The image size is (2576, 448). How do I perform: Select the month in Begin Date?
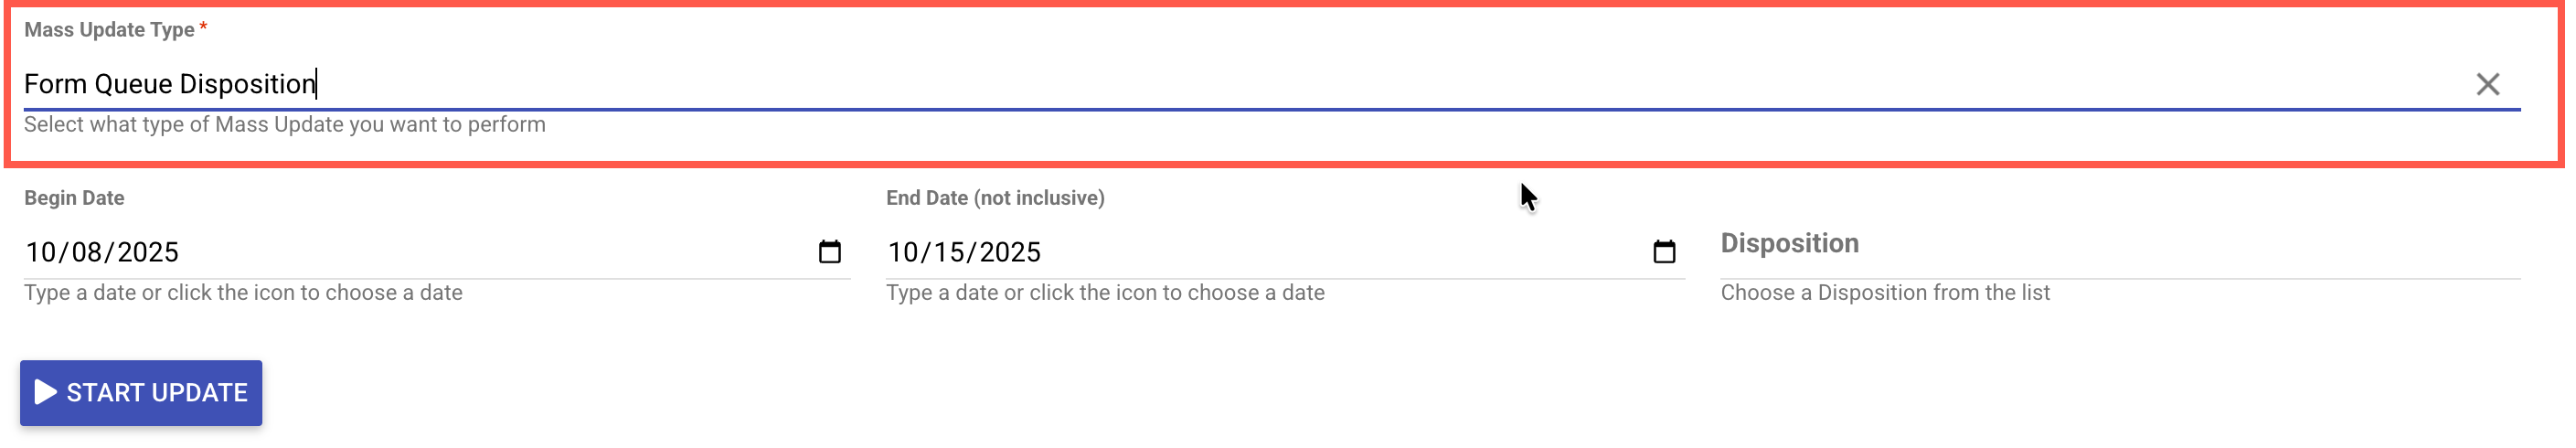coord(40,252)
